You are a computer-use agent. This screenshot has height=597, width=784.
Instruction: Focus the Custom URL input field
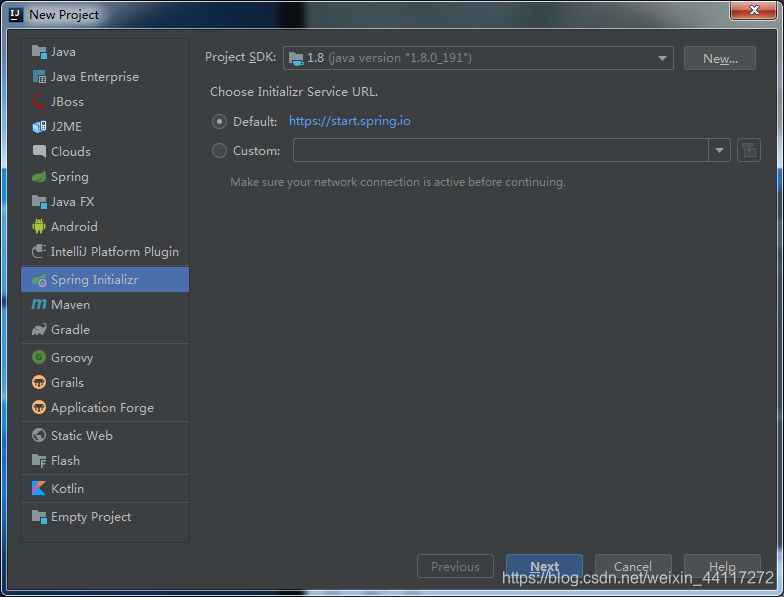(x=500, y=150)
